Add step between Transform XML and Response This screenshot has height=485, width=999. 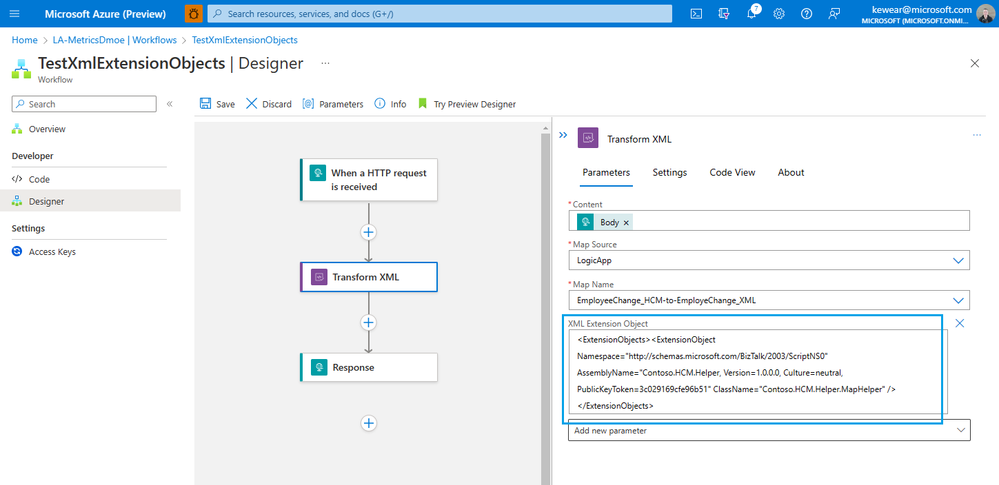coord(368,322)
